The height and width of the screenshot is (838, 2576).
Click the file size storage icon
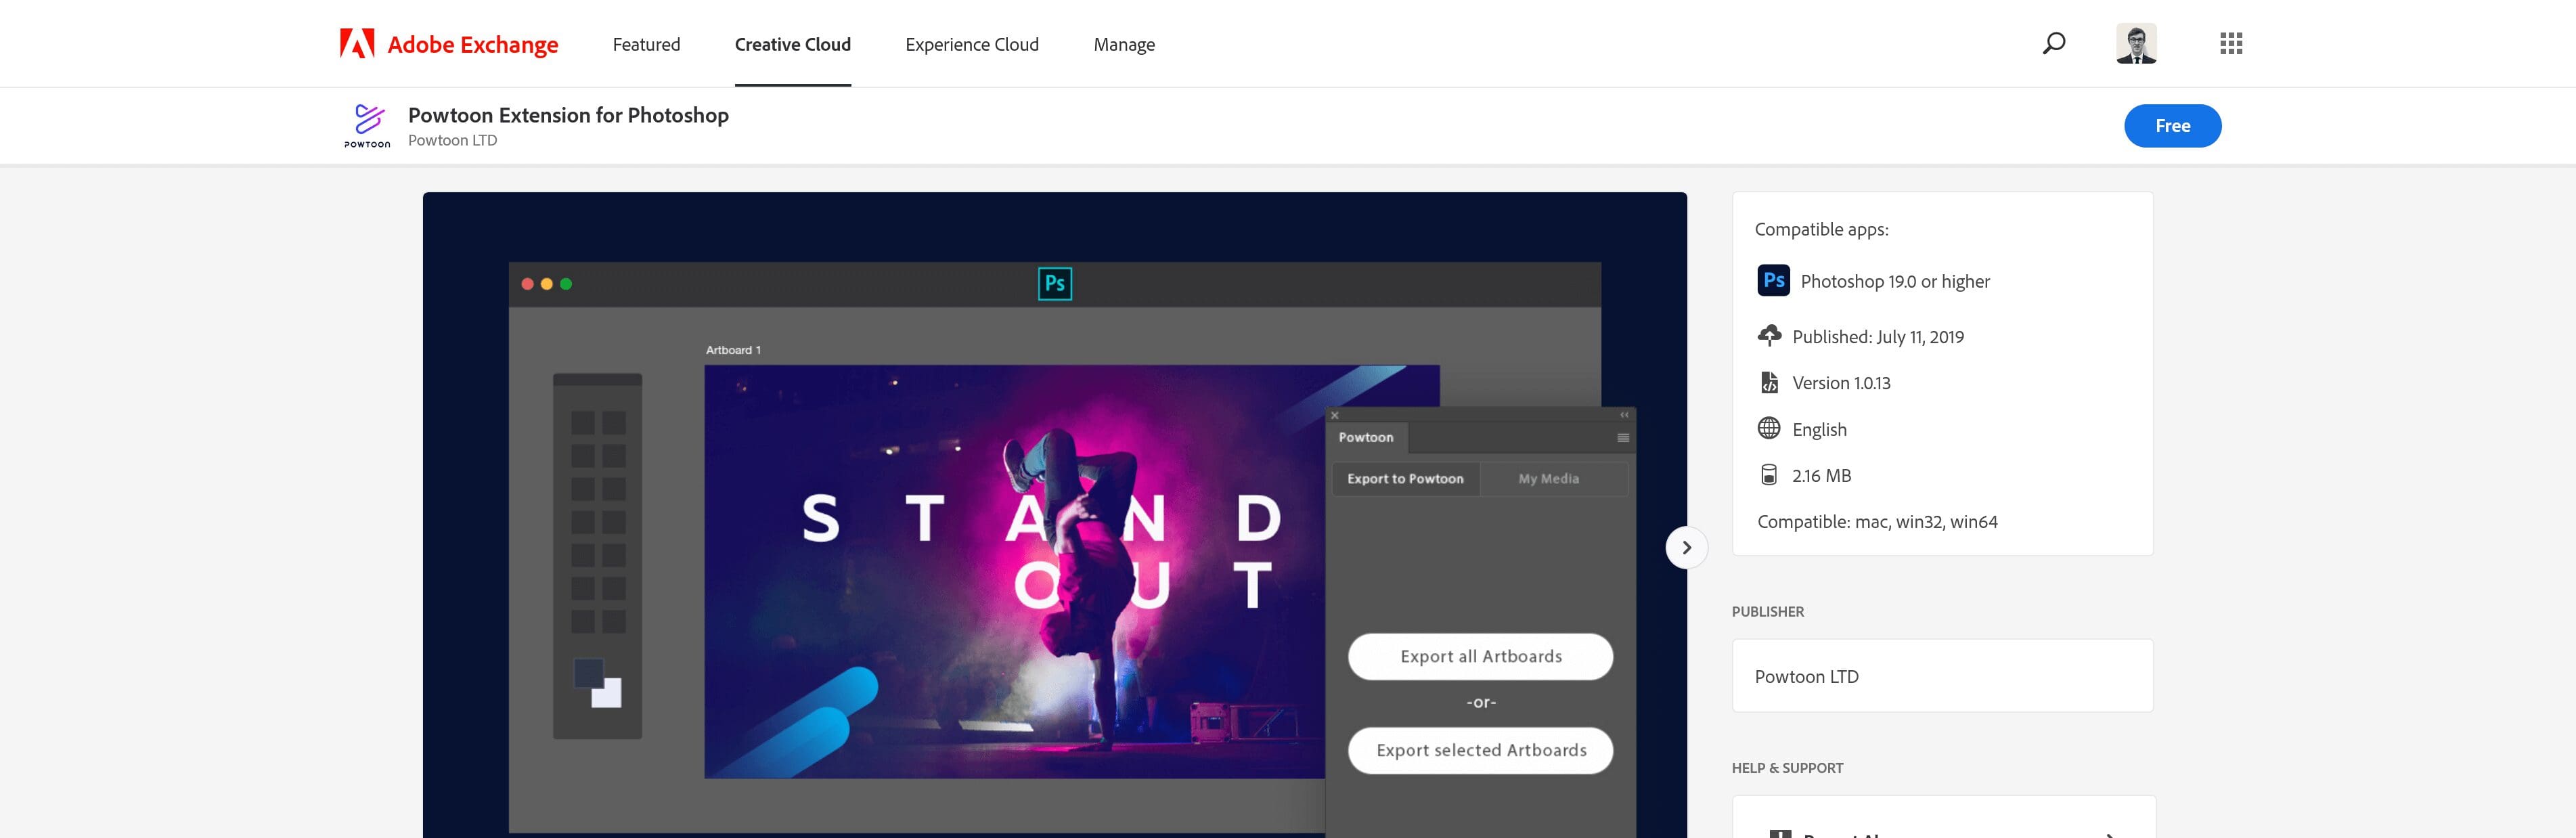pyautogui.click(x=1769, y=474)
